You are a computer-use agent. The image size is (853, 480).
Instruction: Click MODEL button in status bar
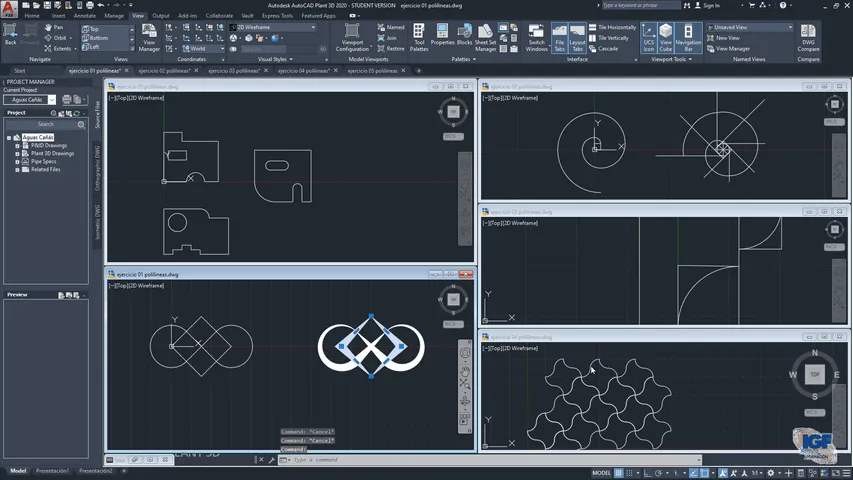[601, 473]
